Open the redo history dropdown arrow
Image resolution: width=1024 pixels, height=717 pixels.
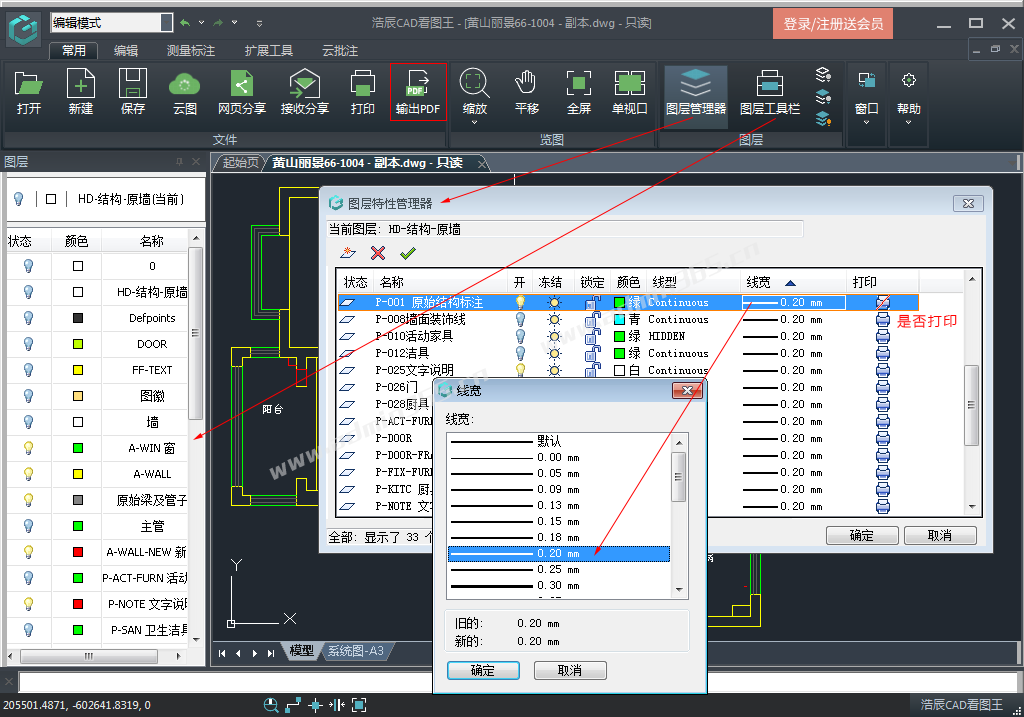[x=234, y=23]
